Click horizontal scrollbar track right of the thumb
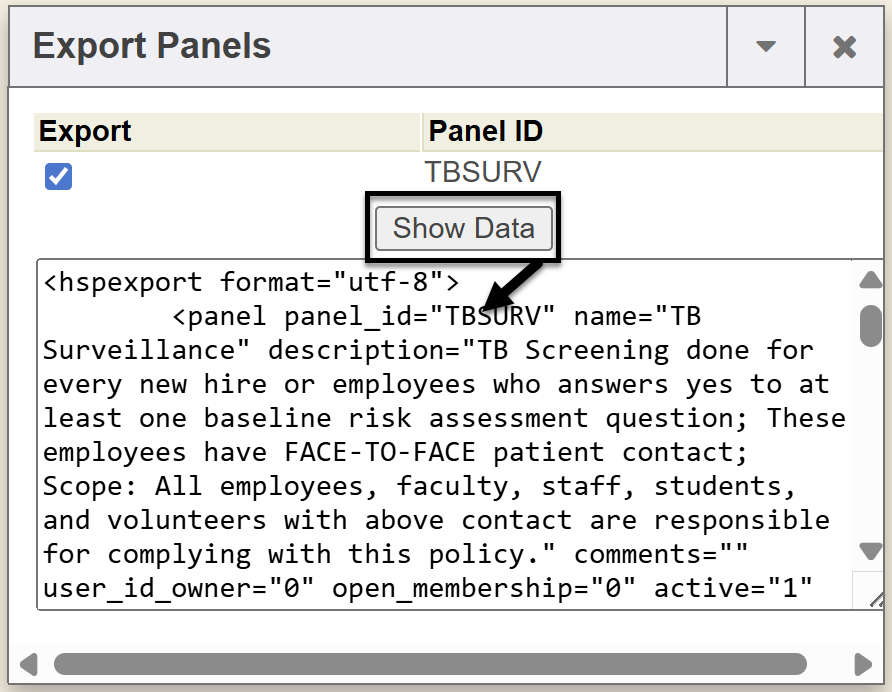Screen dimensions: 892x692 (827, 664)
